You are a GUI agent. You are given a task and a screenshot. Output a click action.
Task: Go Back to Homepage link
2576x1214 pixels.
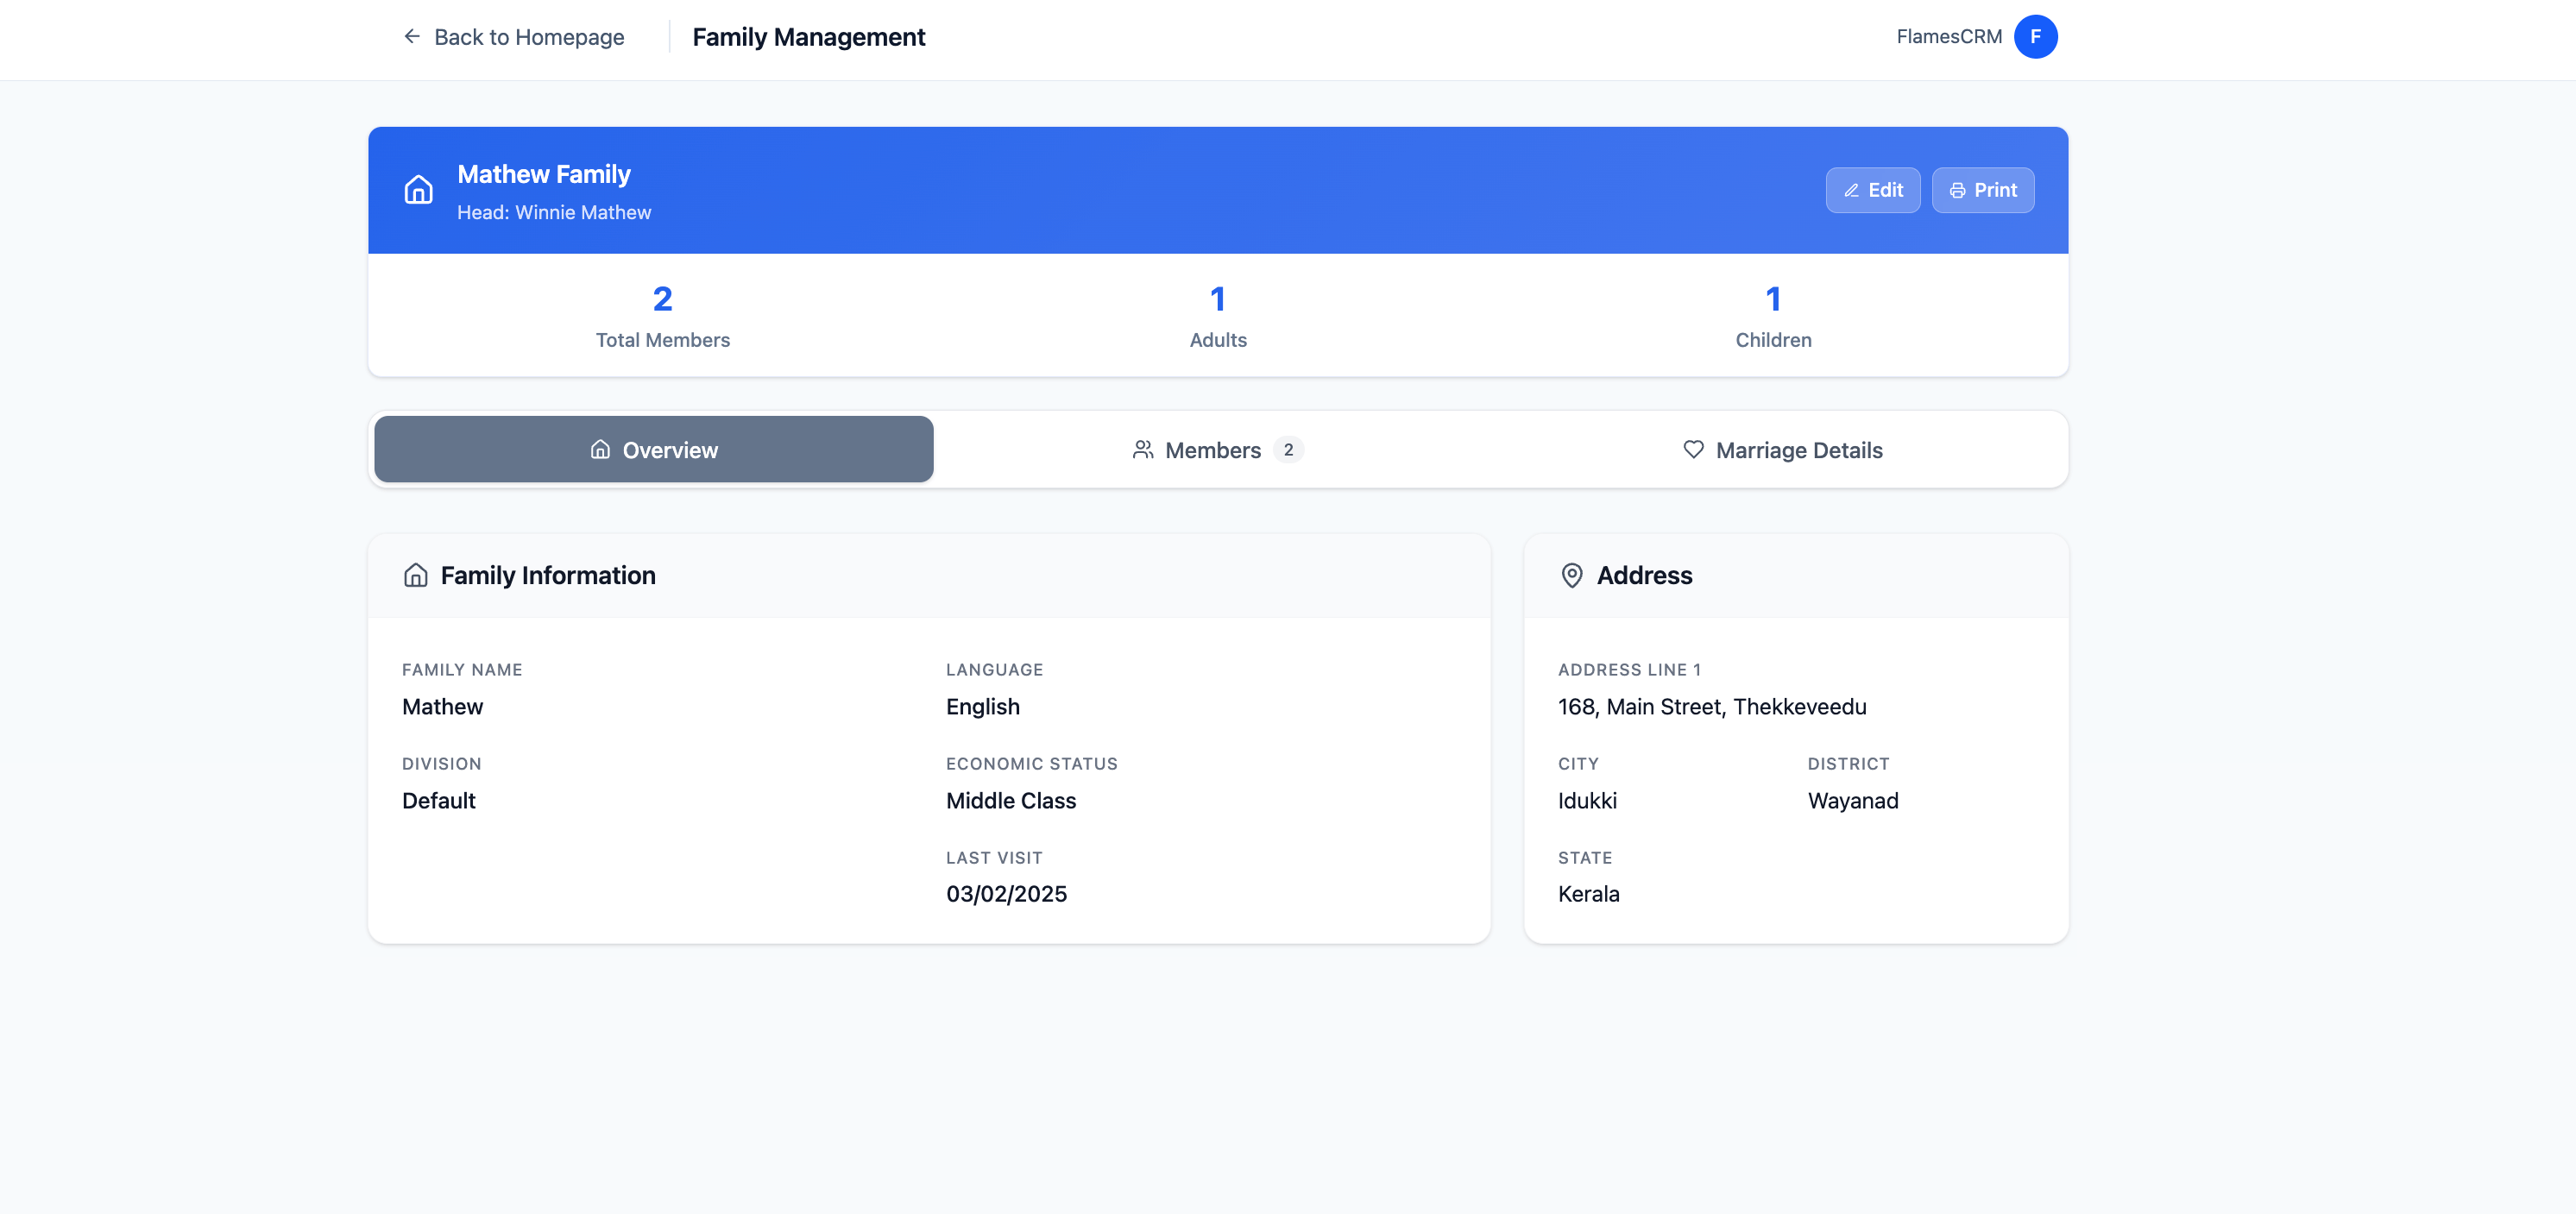point(528,37)
